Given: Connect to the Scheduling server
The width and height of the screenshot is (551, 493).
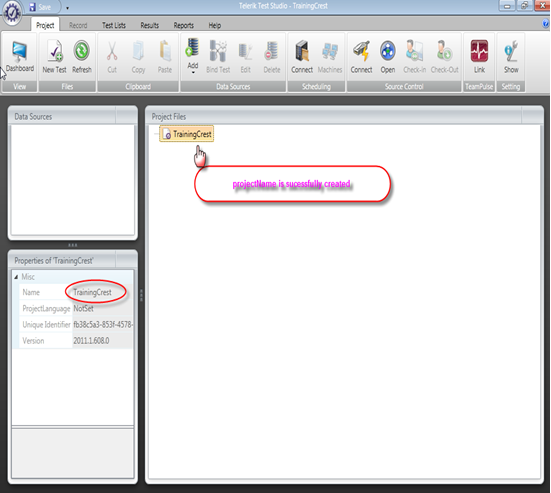Looking at the screenshot, I should pyautogui.click(x=302, y=56).
